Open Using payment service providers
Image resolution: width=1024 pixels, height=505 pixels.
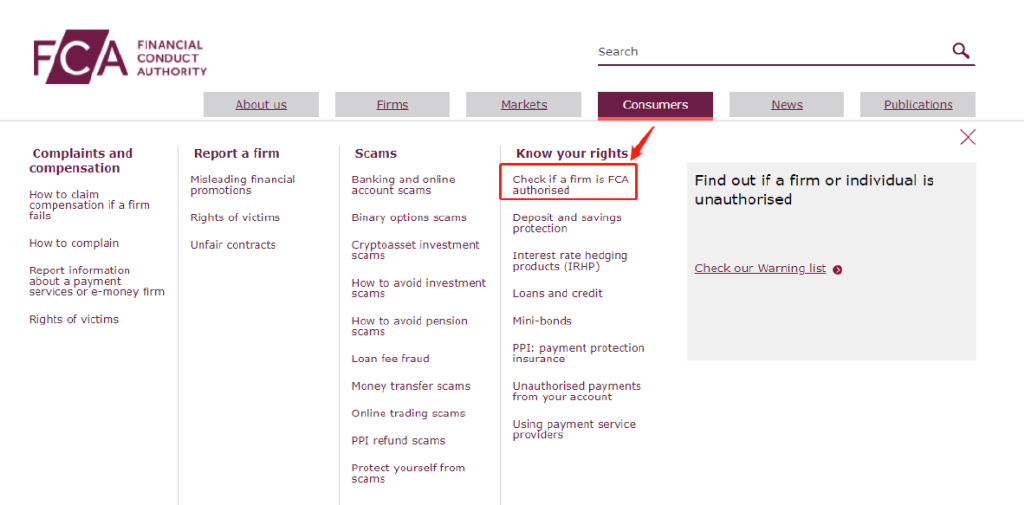point(574,429)
